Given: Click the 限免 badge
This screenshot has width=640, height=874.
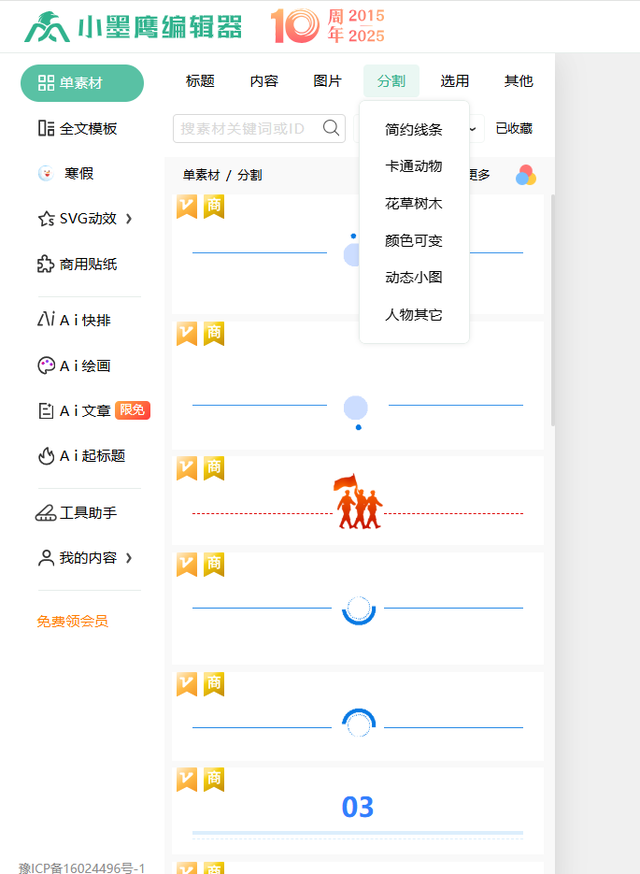Looking at the screenshot, I should (133, 410).
